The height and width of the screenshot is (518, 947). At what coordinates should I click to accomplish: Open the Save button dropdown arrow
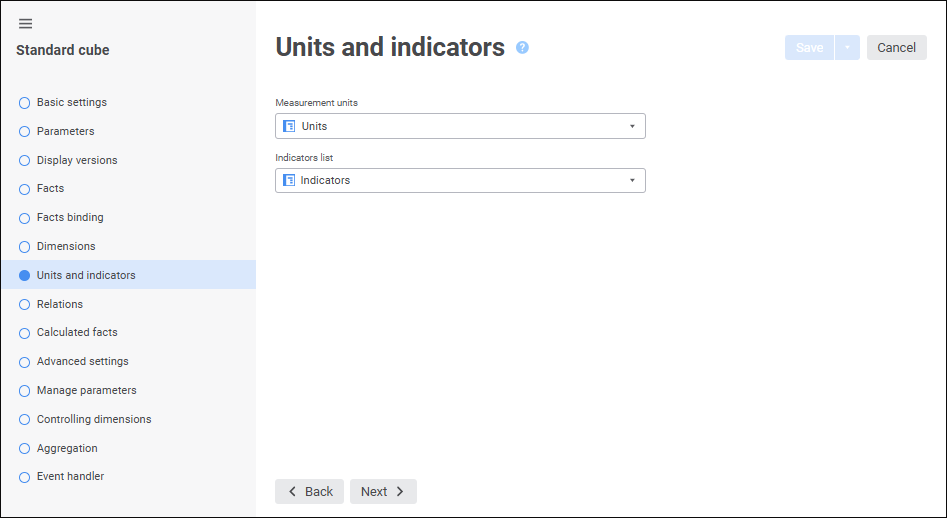pyautogui.click(x=847, y=48)
